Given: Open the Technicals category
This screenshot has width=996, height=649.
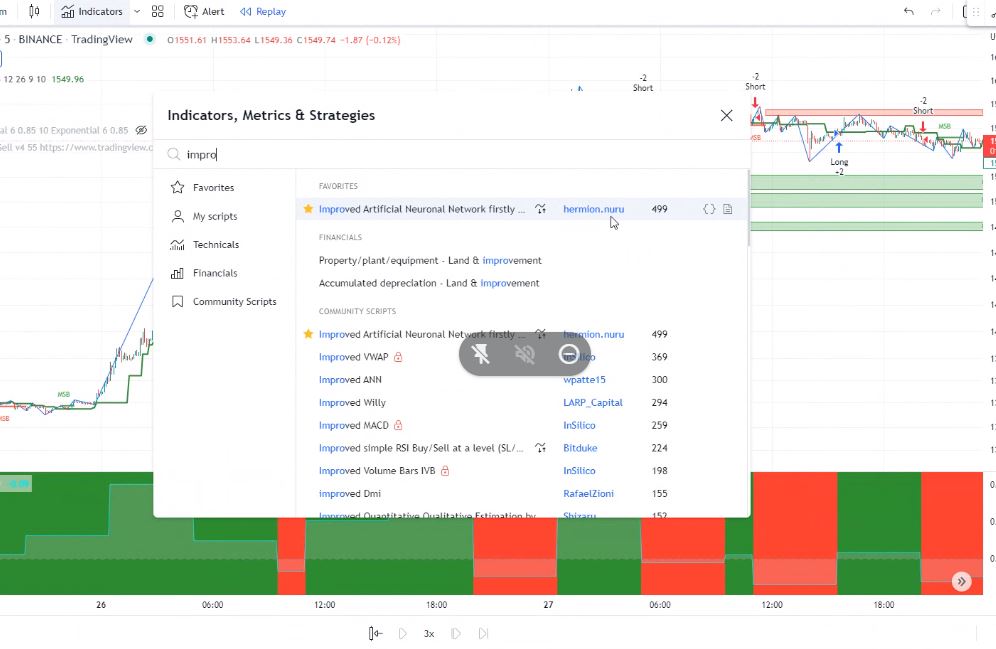Looking at the screenshot, I should point(215,245).
